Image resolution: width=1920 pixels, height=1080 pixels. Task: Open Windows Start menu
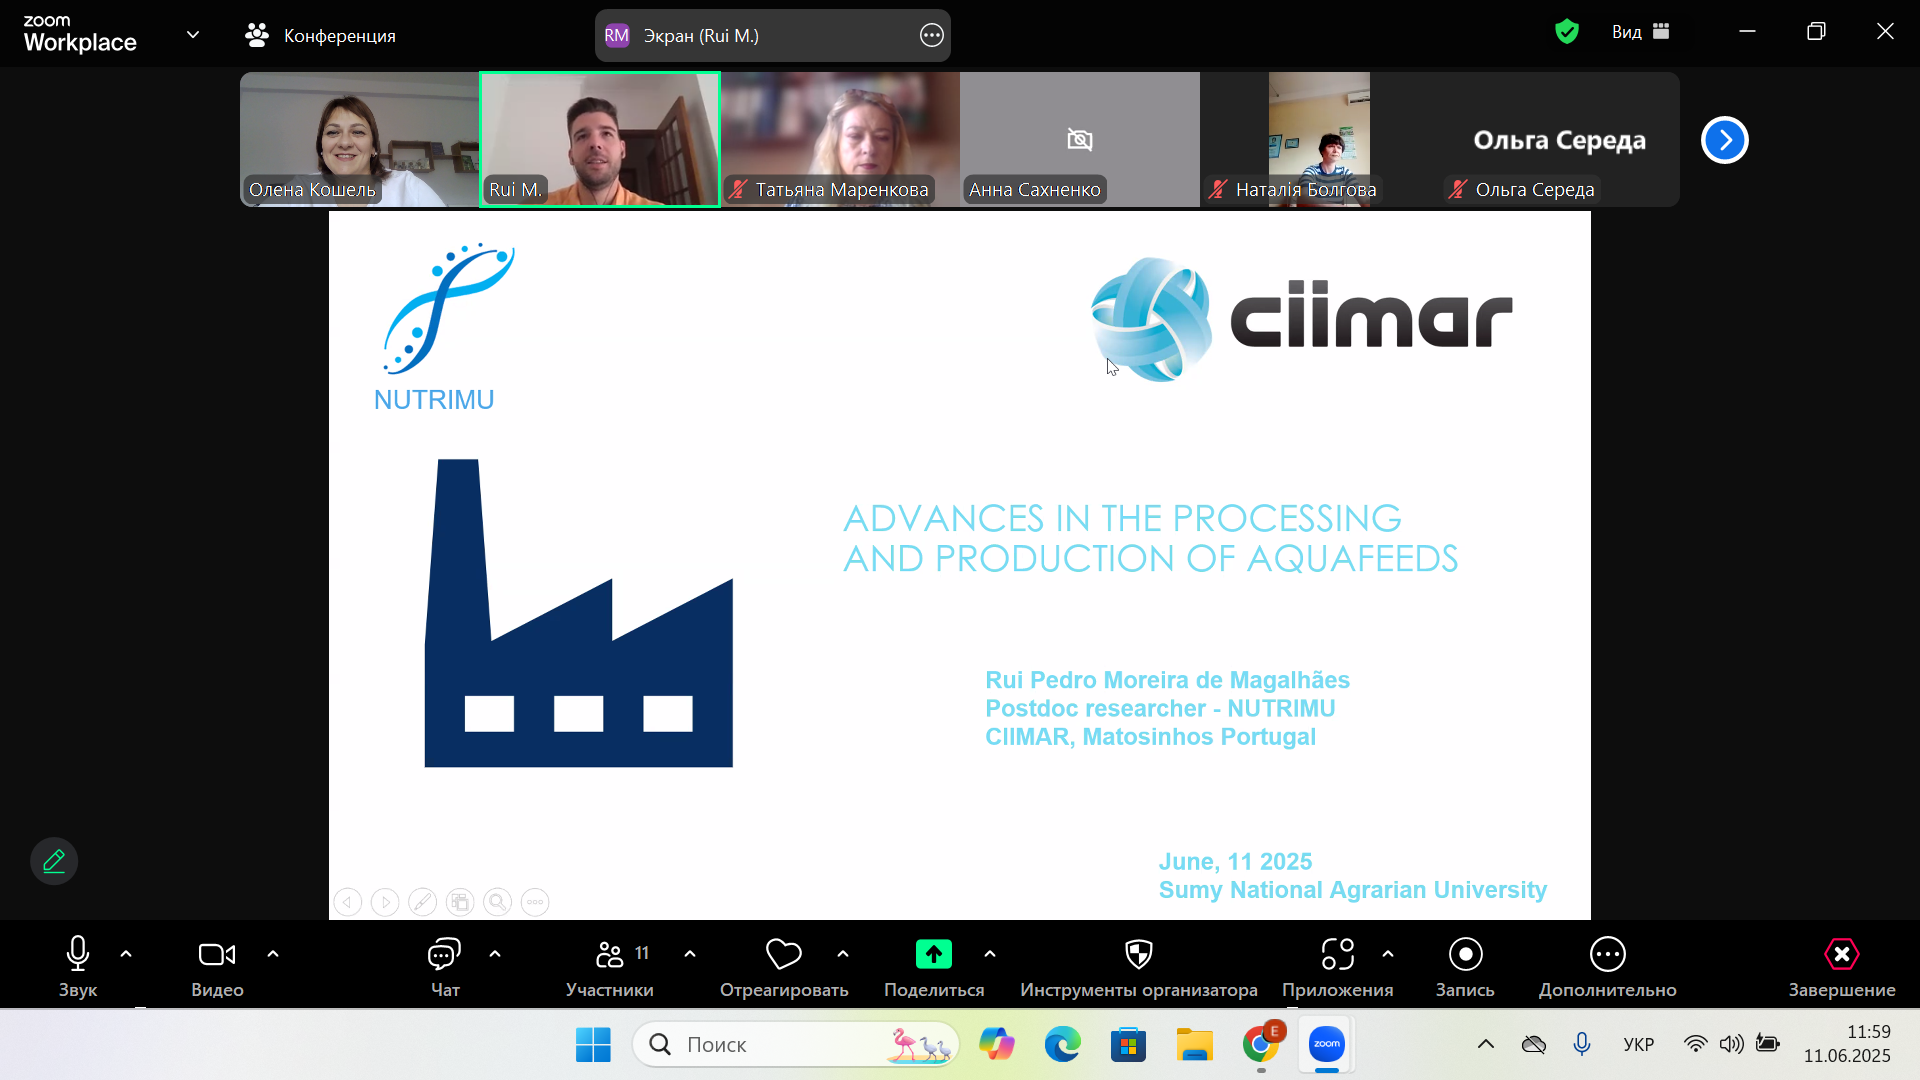[593, 1045]
